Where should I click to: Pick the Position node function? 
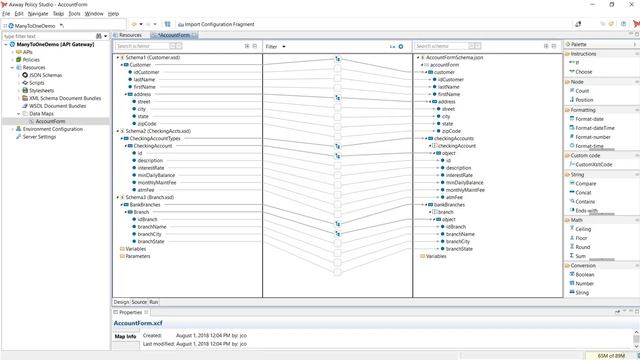584,100
